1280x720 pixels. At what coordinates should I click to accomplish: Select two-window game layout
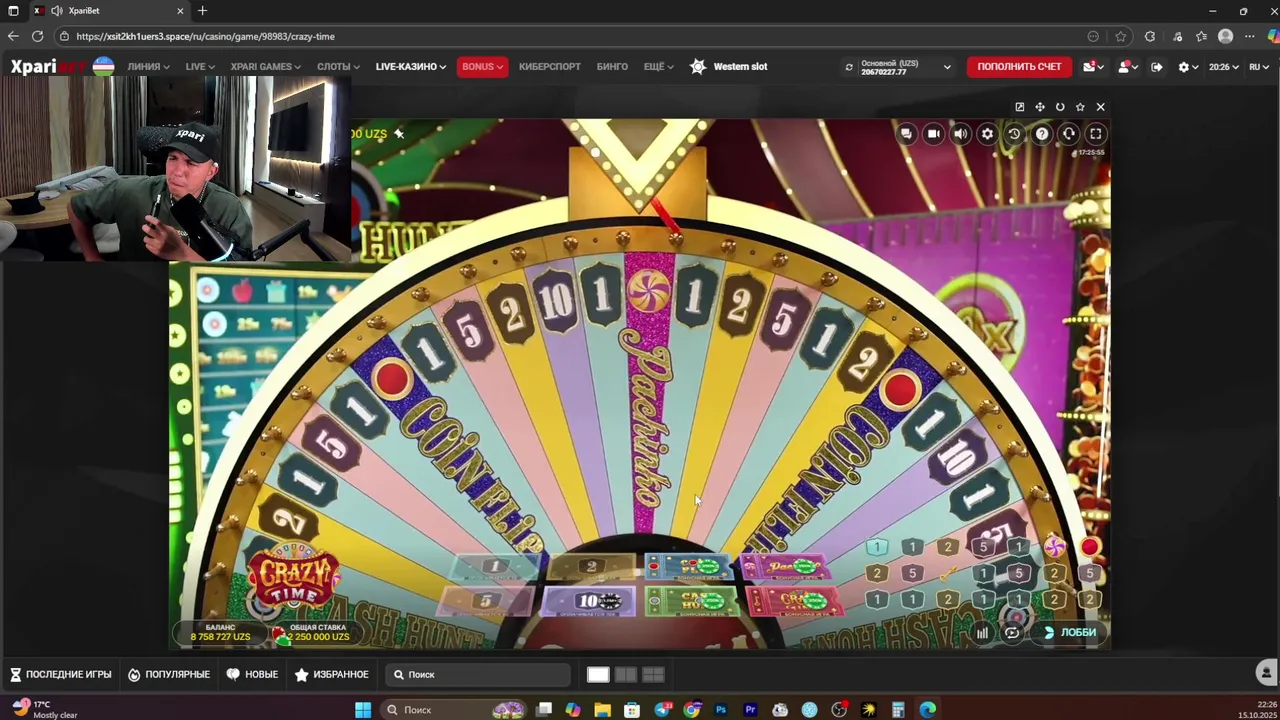pos(625,675)
